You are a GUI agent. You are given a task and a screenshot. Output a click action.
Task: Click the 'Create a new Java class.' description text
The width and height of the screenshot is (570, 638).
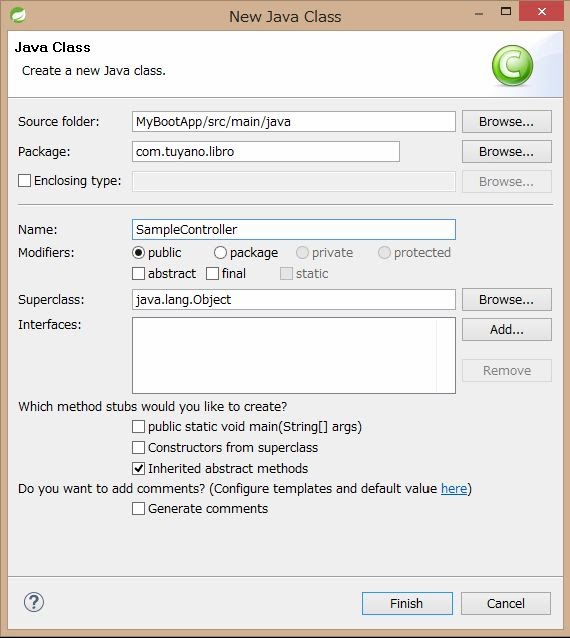[94, 71]
